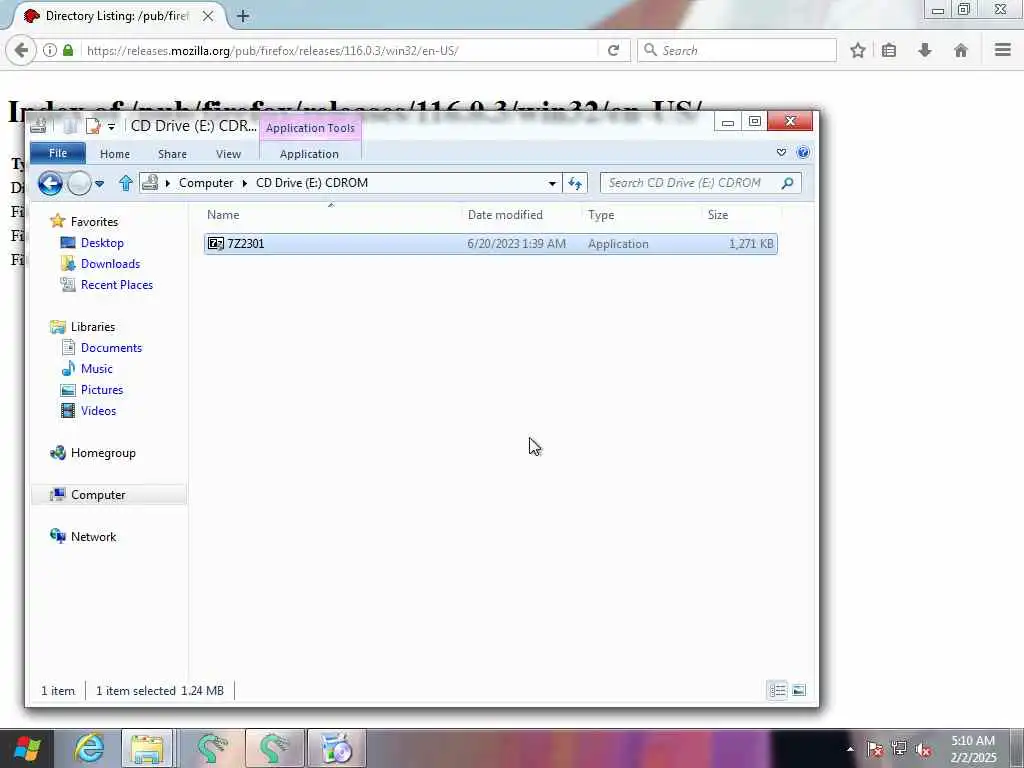Open Windows Start button

pos(27,748)
